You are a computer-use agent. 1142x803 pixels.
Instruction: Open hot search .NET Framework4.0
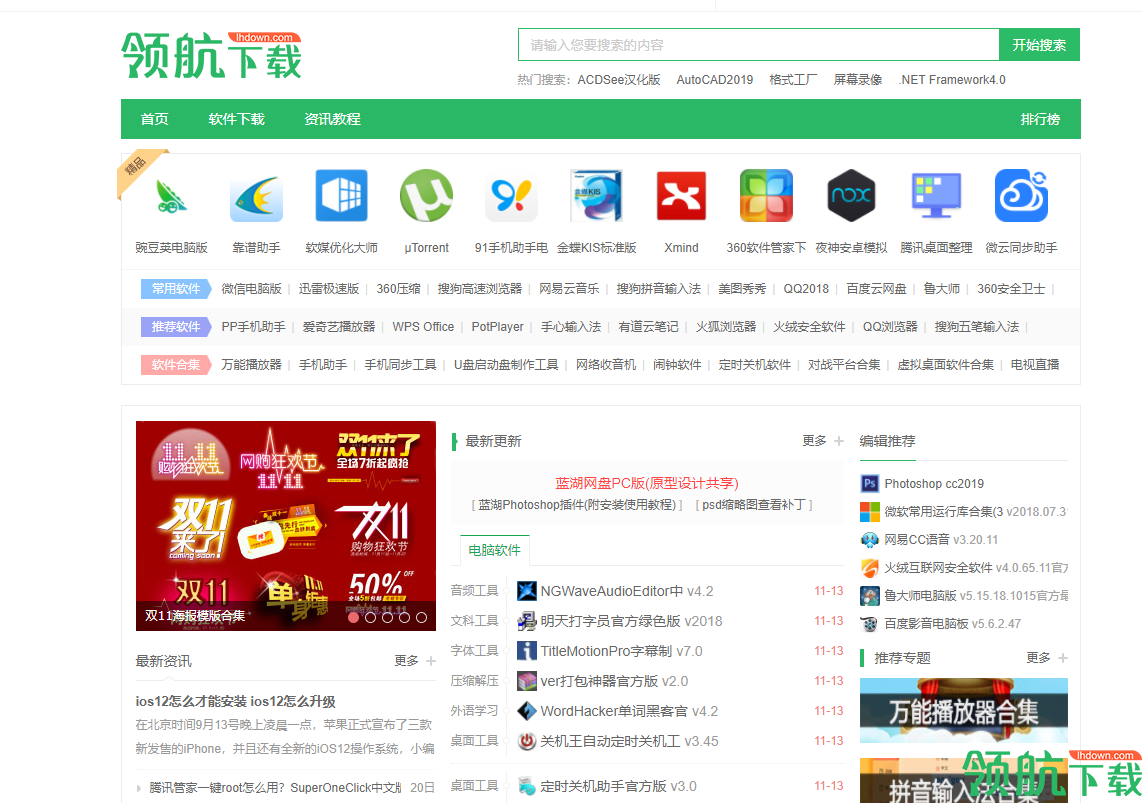coord(952,80)
